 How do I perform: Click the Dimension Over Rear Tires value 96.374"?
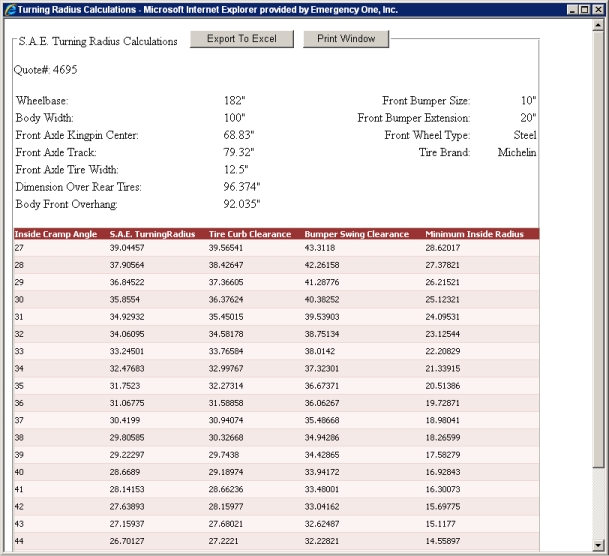point(242,187)
